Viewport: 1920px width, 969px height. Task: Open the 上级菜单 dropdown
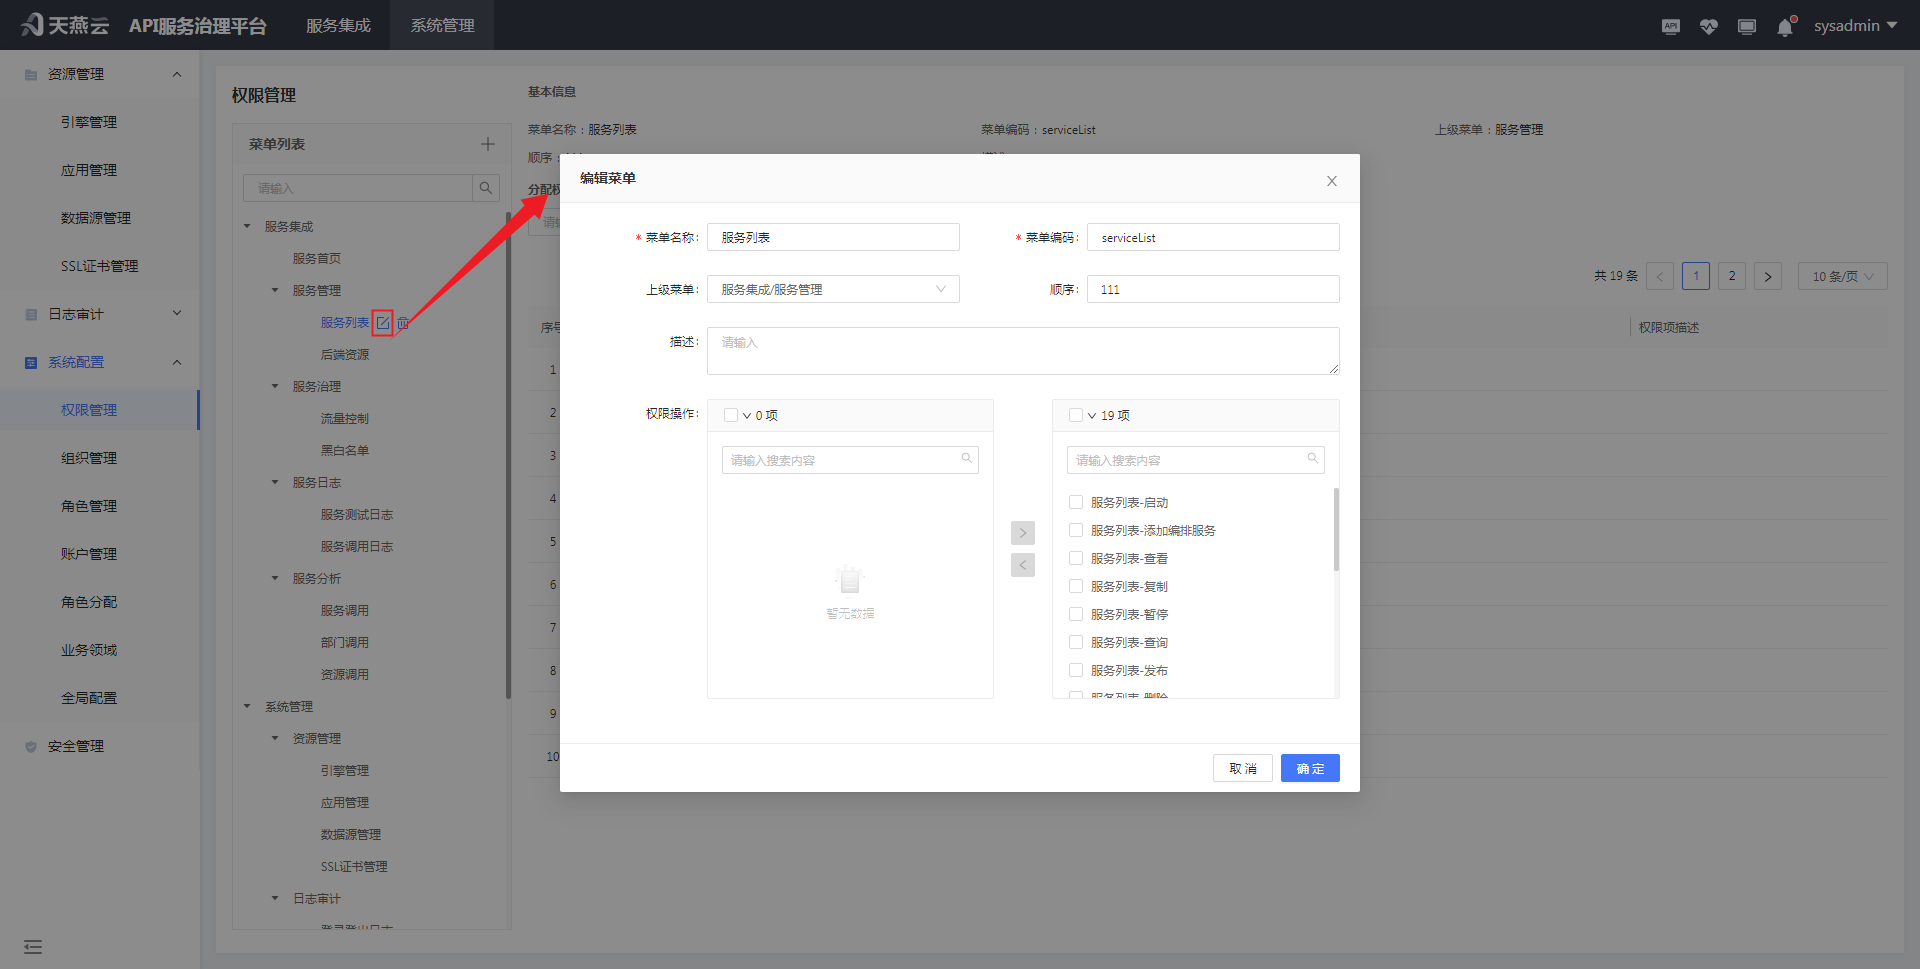click(832, 290)
